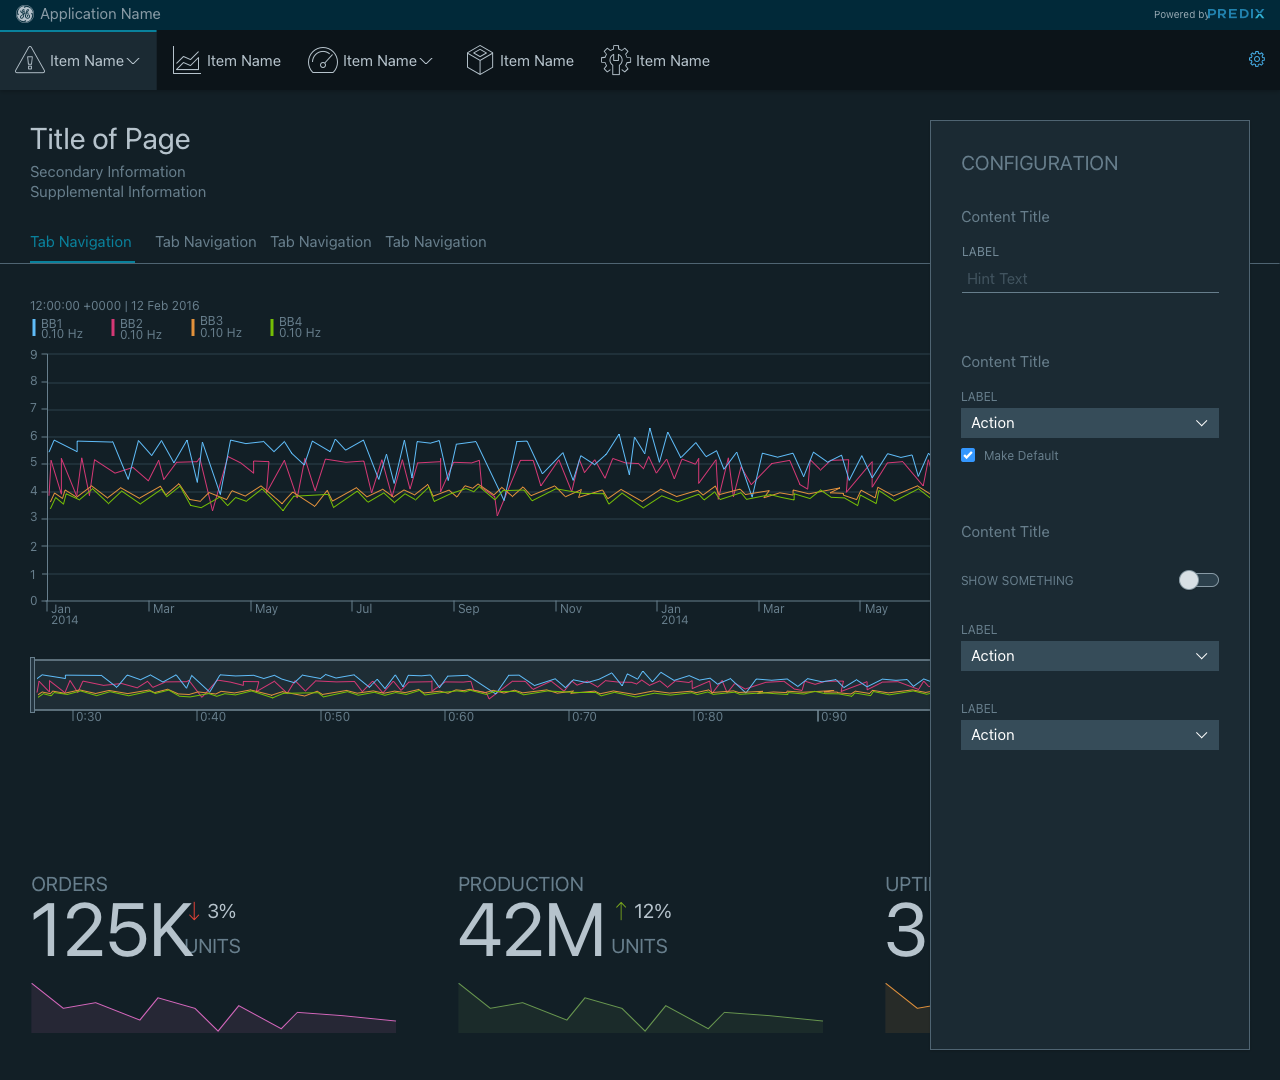This screenshot has height=1080, width=1280.
Task: Click the line chart icon in navigation
Action: click(x=187, y=61)
